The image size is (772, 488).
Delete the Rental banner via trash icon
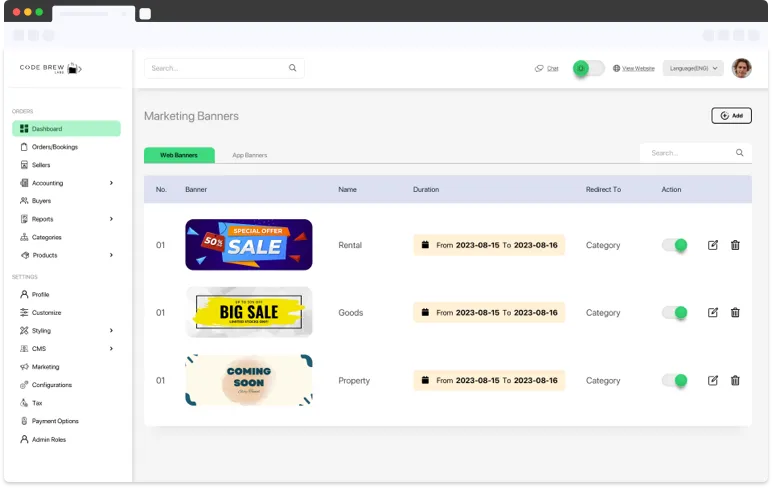[x=735, y=245]
